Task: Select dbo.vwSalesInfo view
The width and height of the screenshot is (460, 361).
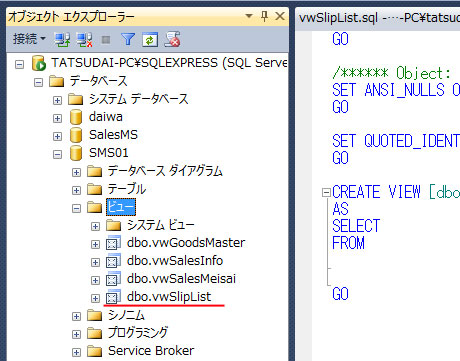Action: point(175,261)
